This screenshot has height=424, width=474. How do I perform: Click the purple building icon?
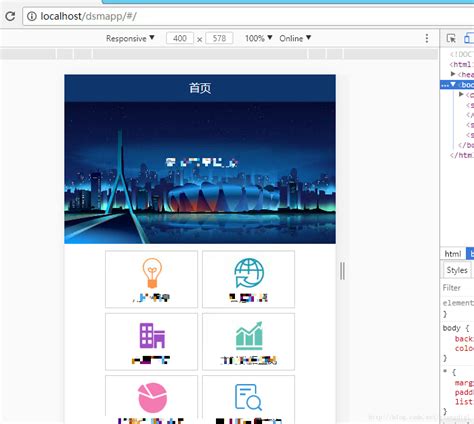[x=152, y=336]
